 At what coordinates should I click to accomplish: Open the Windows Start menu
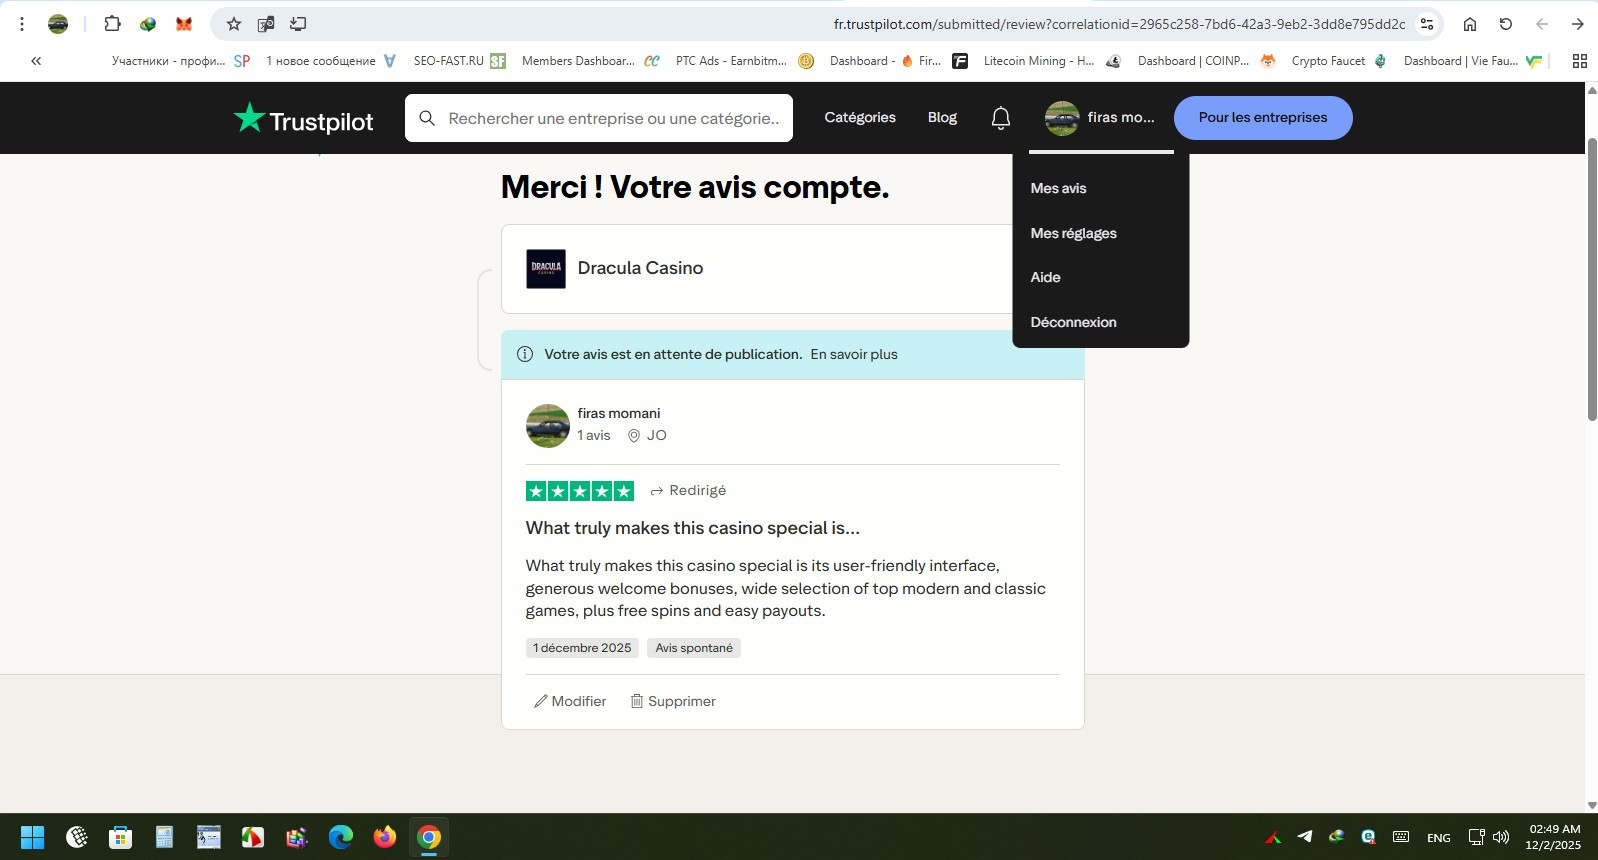point(32,837)
